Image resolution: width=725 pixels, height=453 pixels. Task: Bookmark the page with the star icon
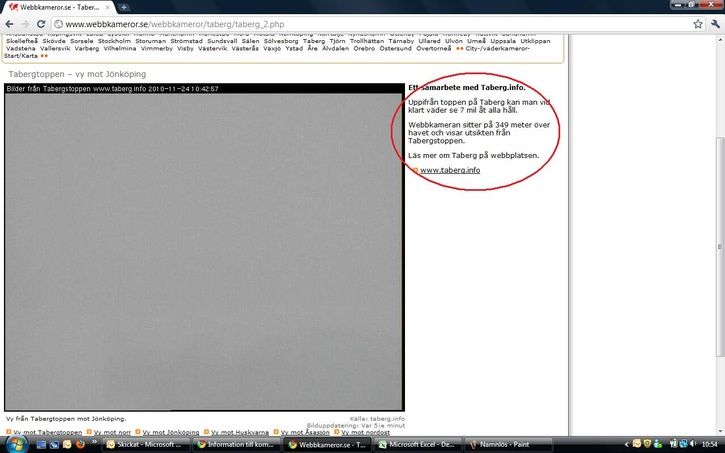pyautogui.click(x=698, y=23)
